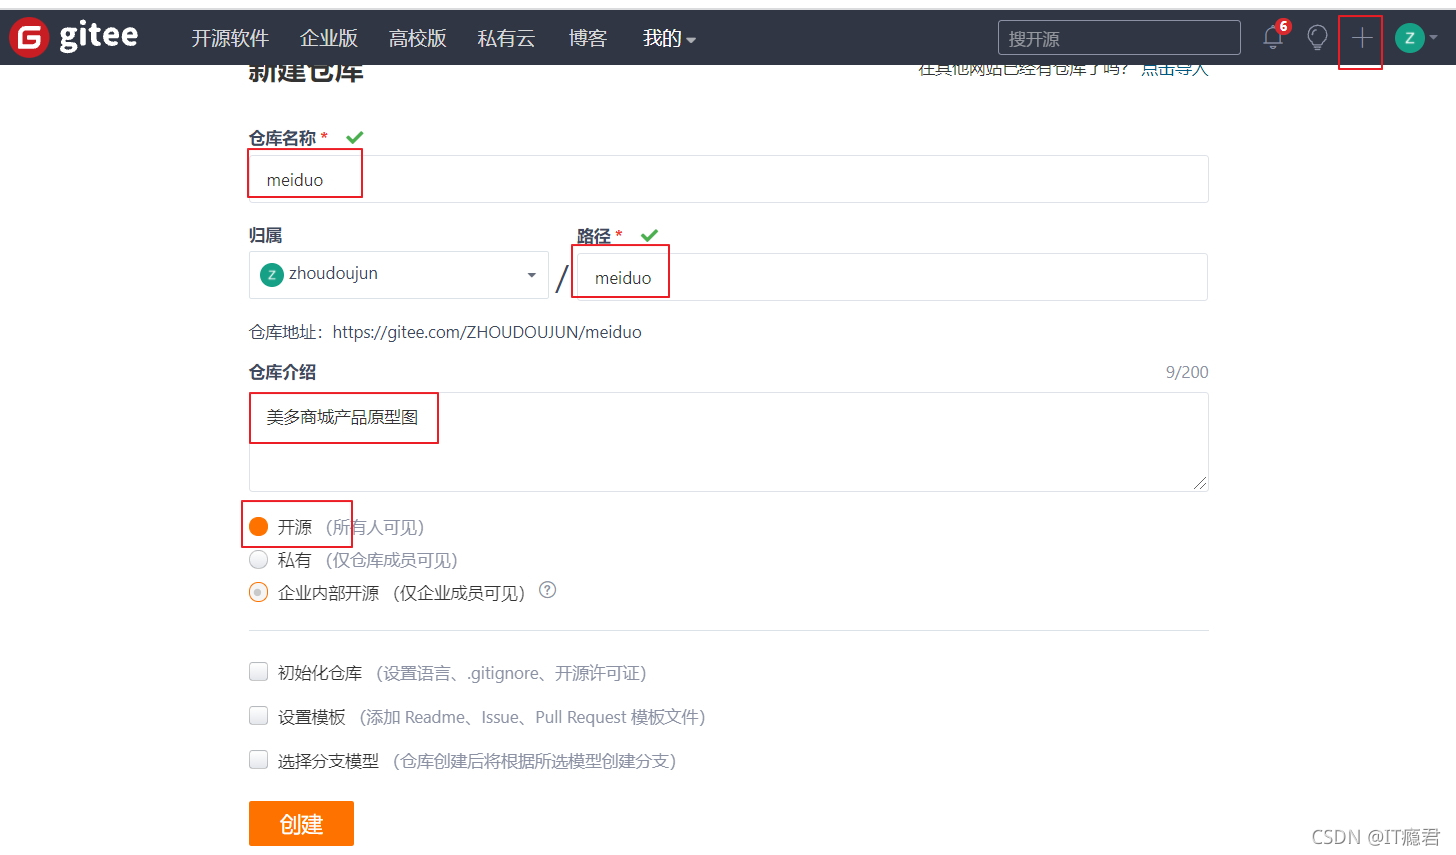Open 高校版 menu item

417,38
